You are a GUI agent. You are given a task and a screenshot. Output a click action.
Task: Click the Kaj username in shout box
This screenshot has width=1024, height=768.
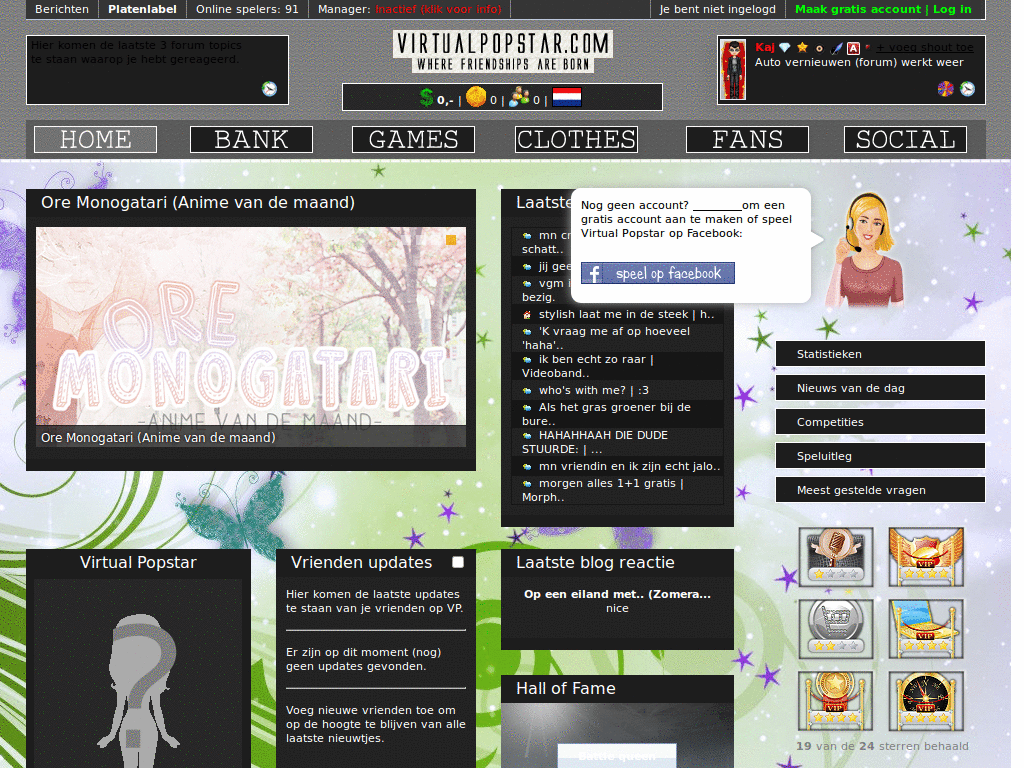tap(765, 47)
